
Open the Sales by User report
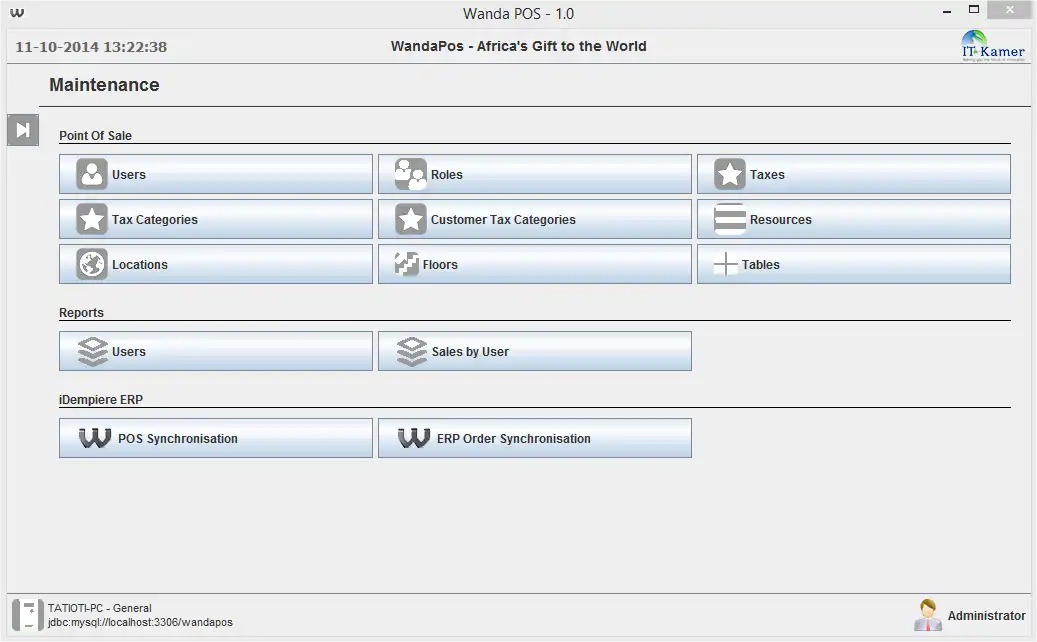pos(534,351)
